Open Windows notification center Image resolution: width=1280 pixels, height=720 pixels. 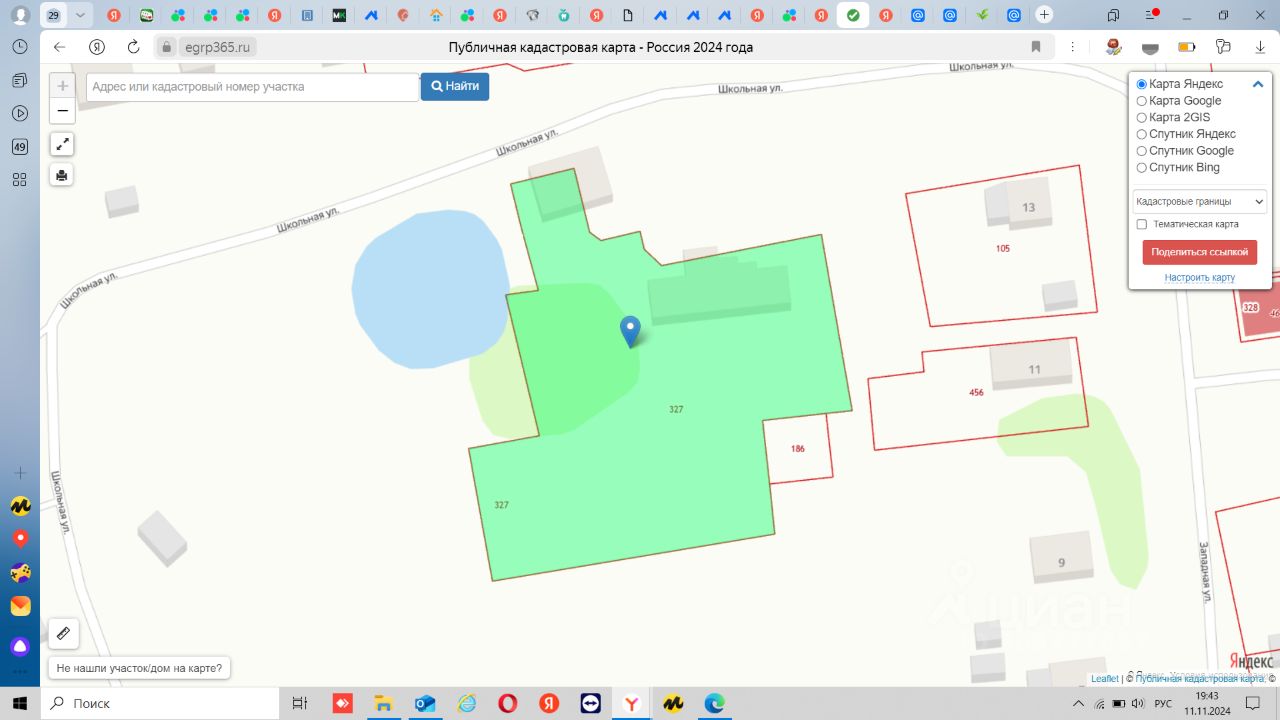(1252, 703)
